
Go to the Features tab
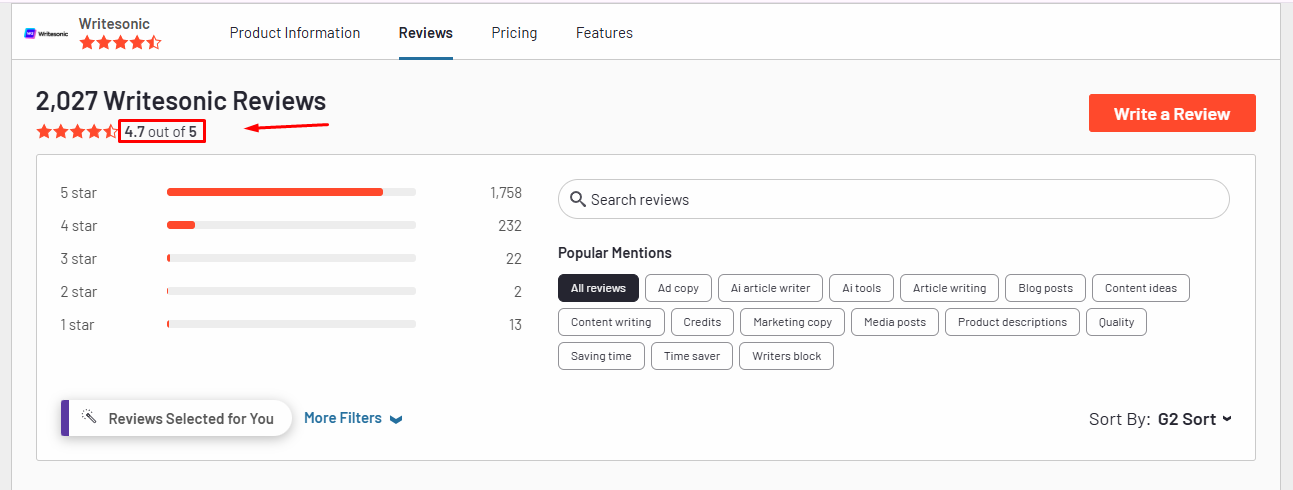604,33
